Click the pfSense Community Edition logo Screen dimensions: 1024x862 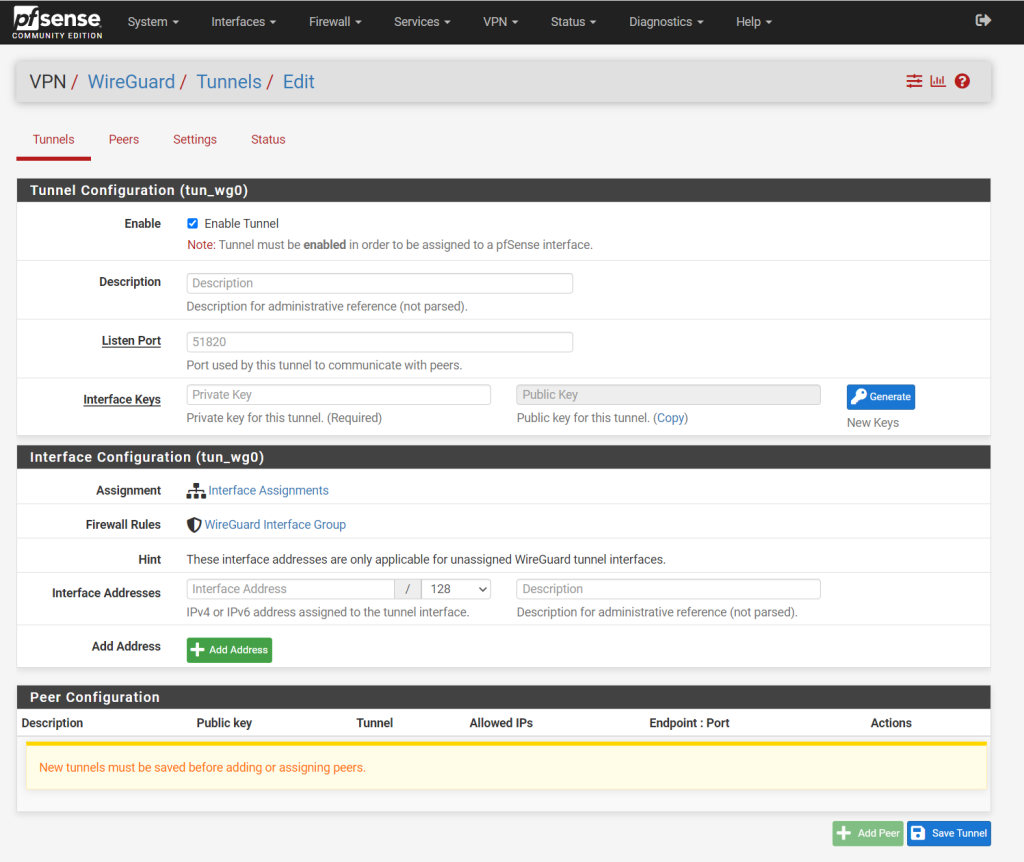[57, 22]
